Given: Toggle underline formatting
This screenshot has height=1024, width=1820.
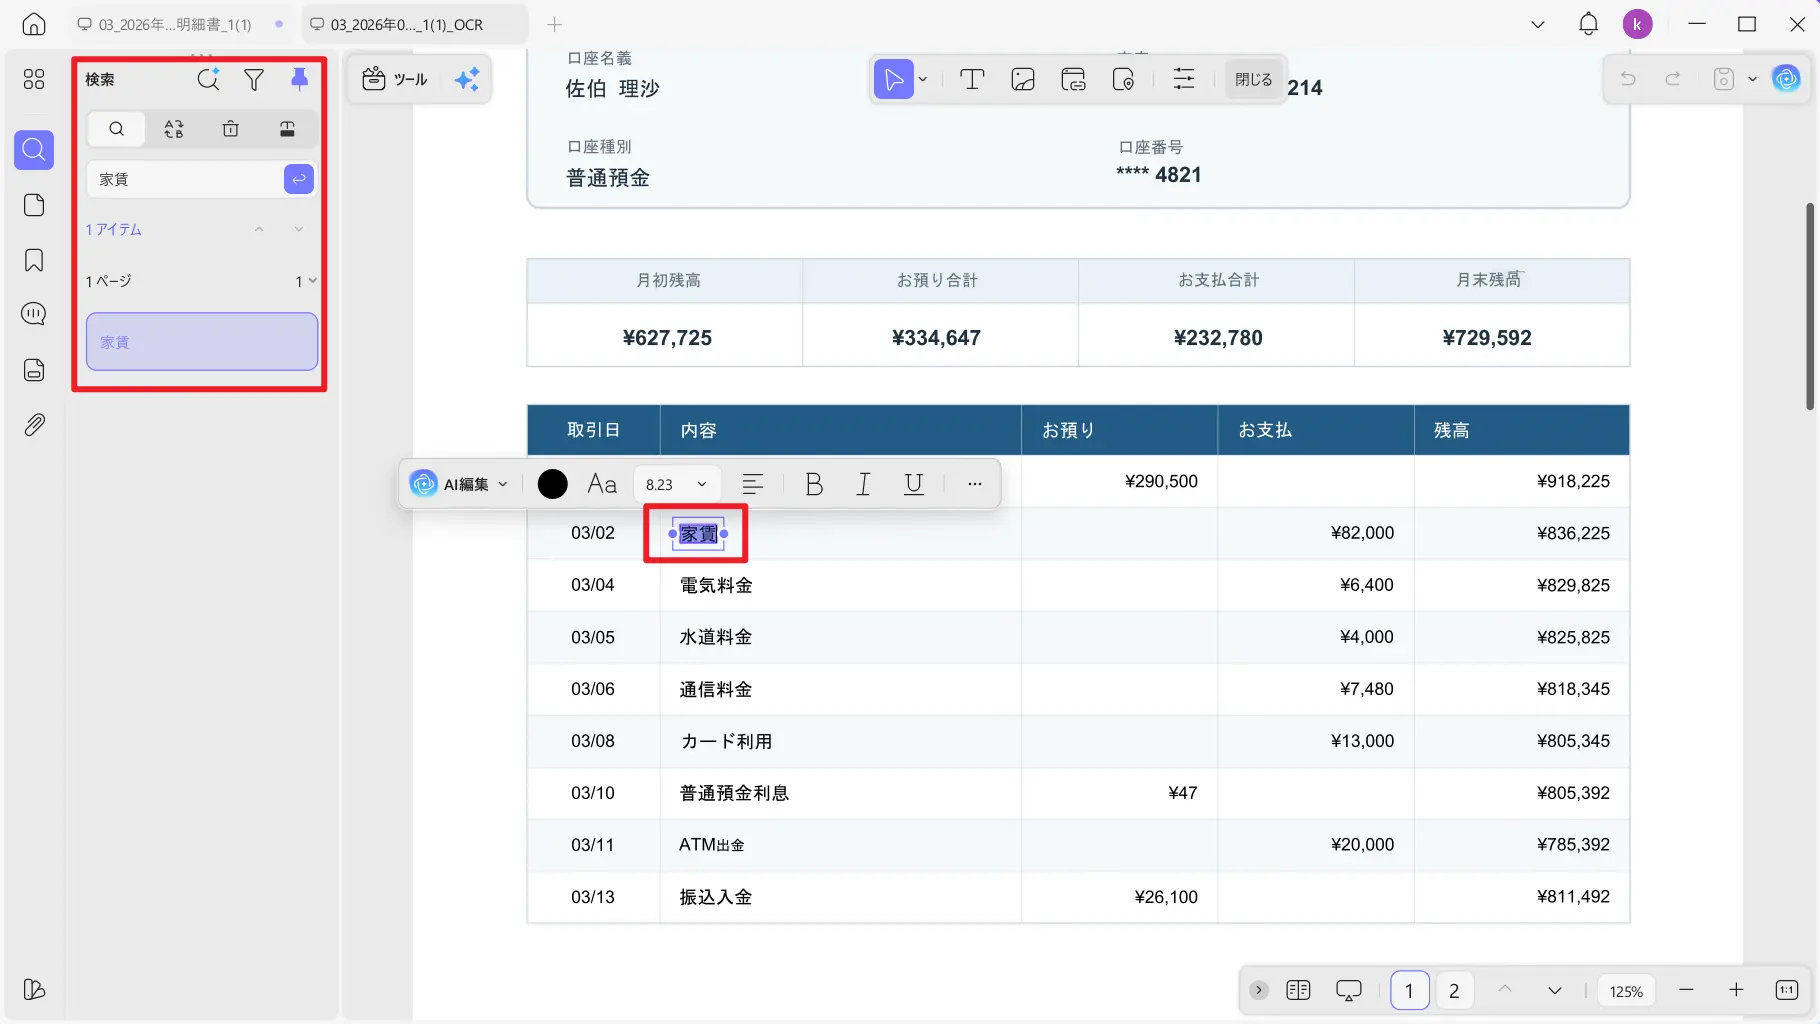Looking at the screenshot, I should [913, 484].
